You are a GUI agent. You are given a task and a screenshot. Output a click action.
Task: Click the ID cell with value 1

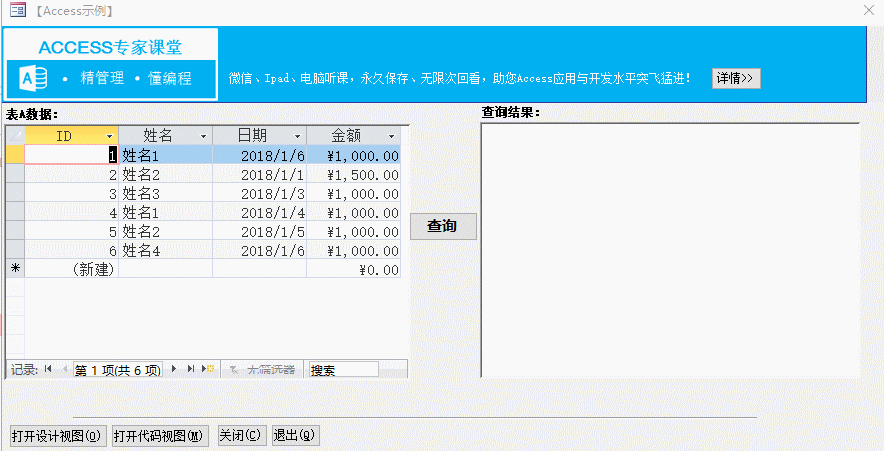pos(72,154)
